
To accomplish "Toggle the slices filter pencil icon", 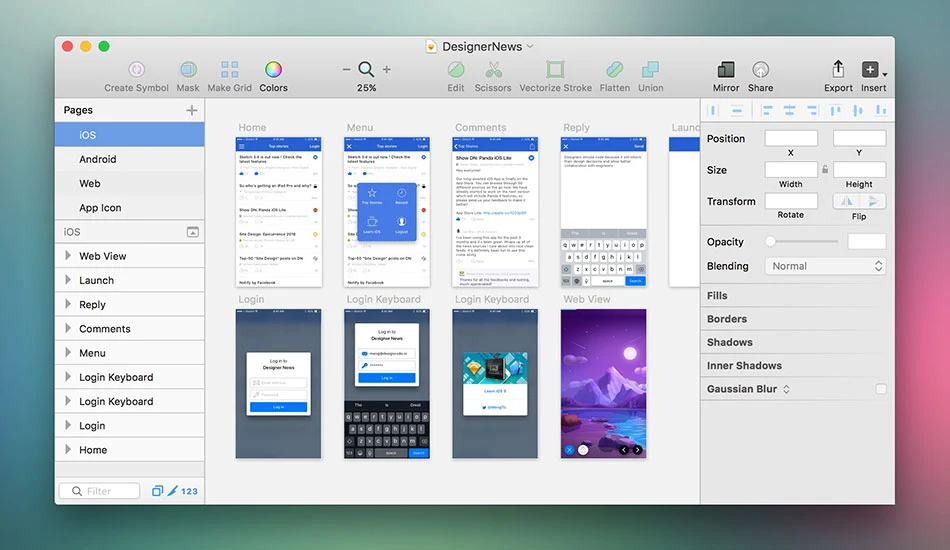I will (x=173, y=491).
